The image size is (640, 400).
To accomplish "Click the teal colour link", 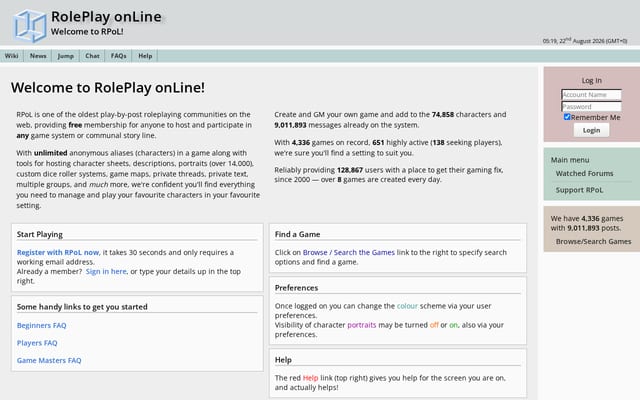I will pyautogui.click(x=407, y=306).
